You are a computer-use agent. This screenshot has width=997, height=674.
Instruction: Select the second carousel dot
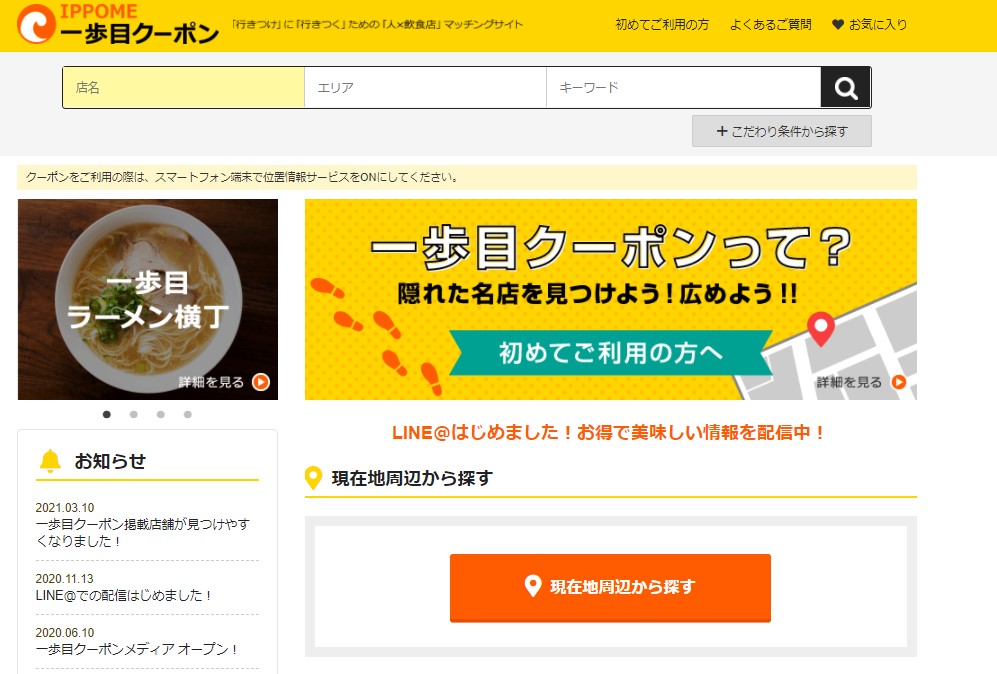134,415
